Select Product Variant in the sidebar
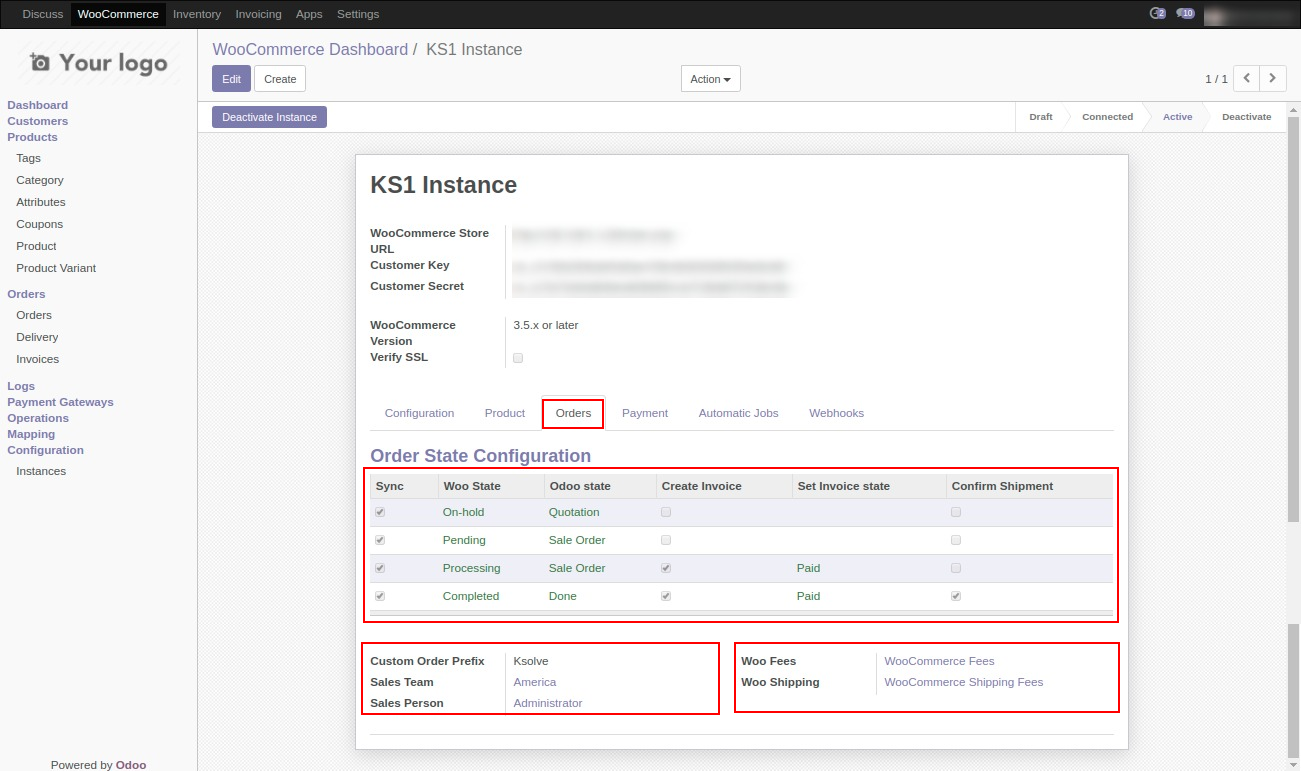This screenshot has width=1301, height=771. click(x=56, y=268)
